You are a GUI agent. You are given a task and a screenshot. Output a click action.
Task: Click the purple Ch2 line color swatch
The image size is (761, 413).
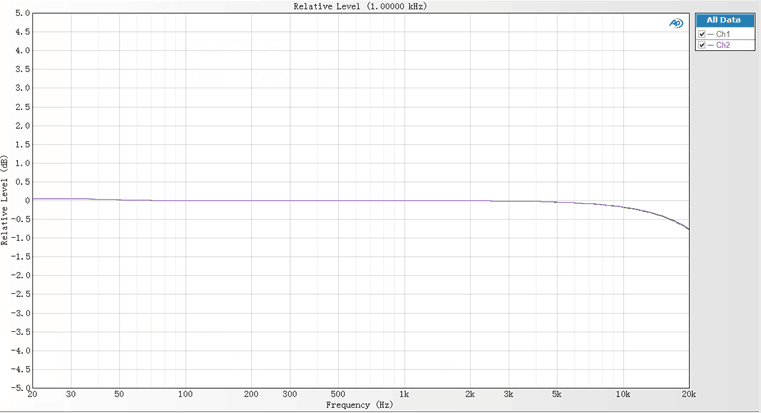pyautogui.click(x=711, y=45)
